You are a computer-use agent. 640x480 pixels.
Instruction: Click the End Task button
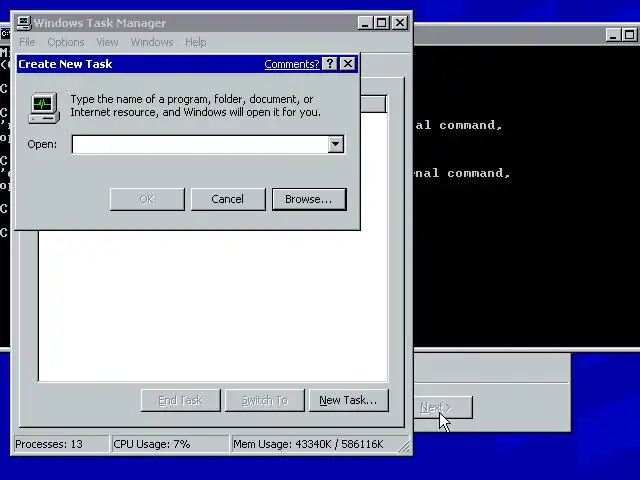click(x=180, y=400)
